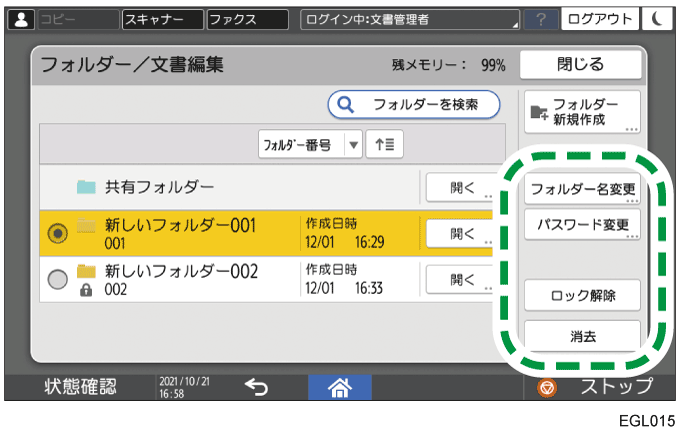The height and width of the screenshot is (431, 679).
Task: Click 閉じる to close the dialog
Action: point(580,65)
